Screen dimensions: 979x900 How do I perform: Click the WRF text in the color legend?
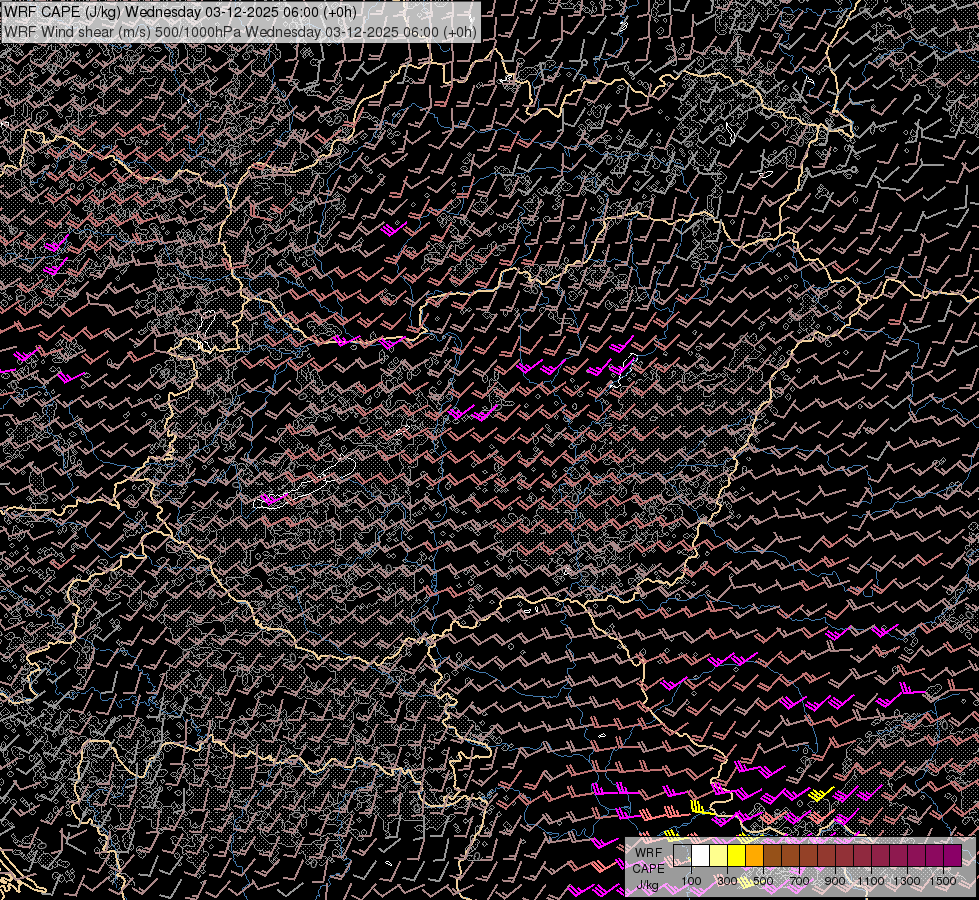pos(647,851)
